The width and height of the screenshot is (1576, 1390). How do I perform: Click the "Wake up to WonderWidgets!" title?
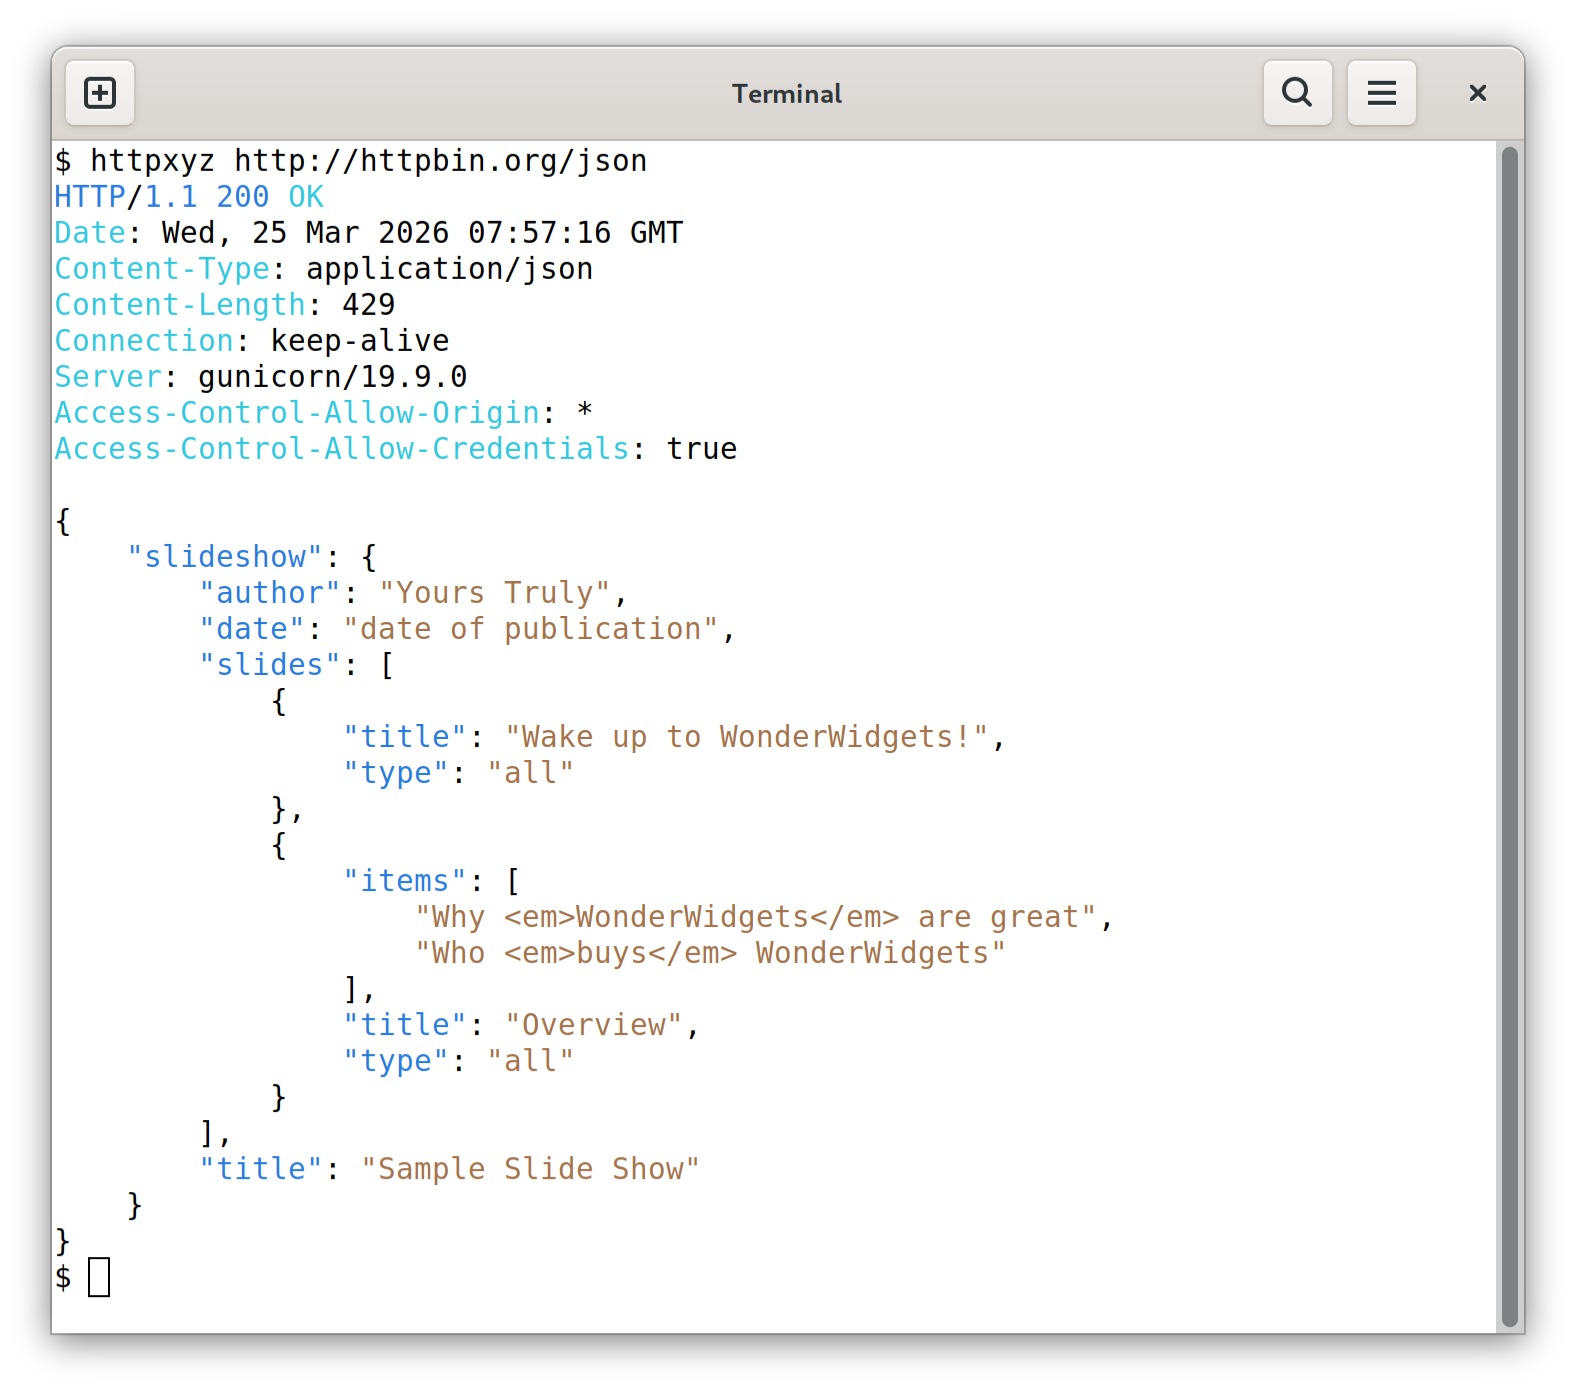(x=747, y=737)
